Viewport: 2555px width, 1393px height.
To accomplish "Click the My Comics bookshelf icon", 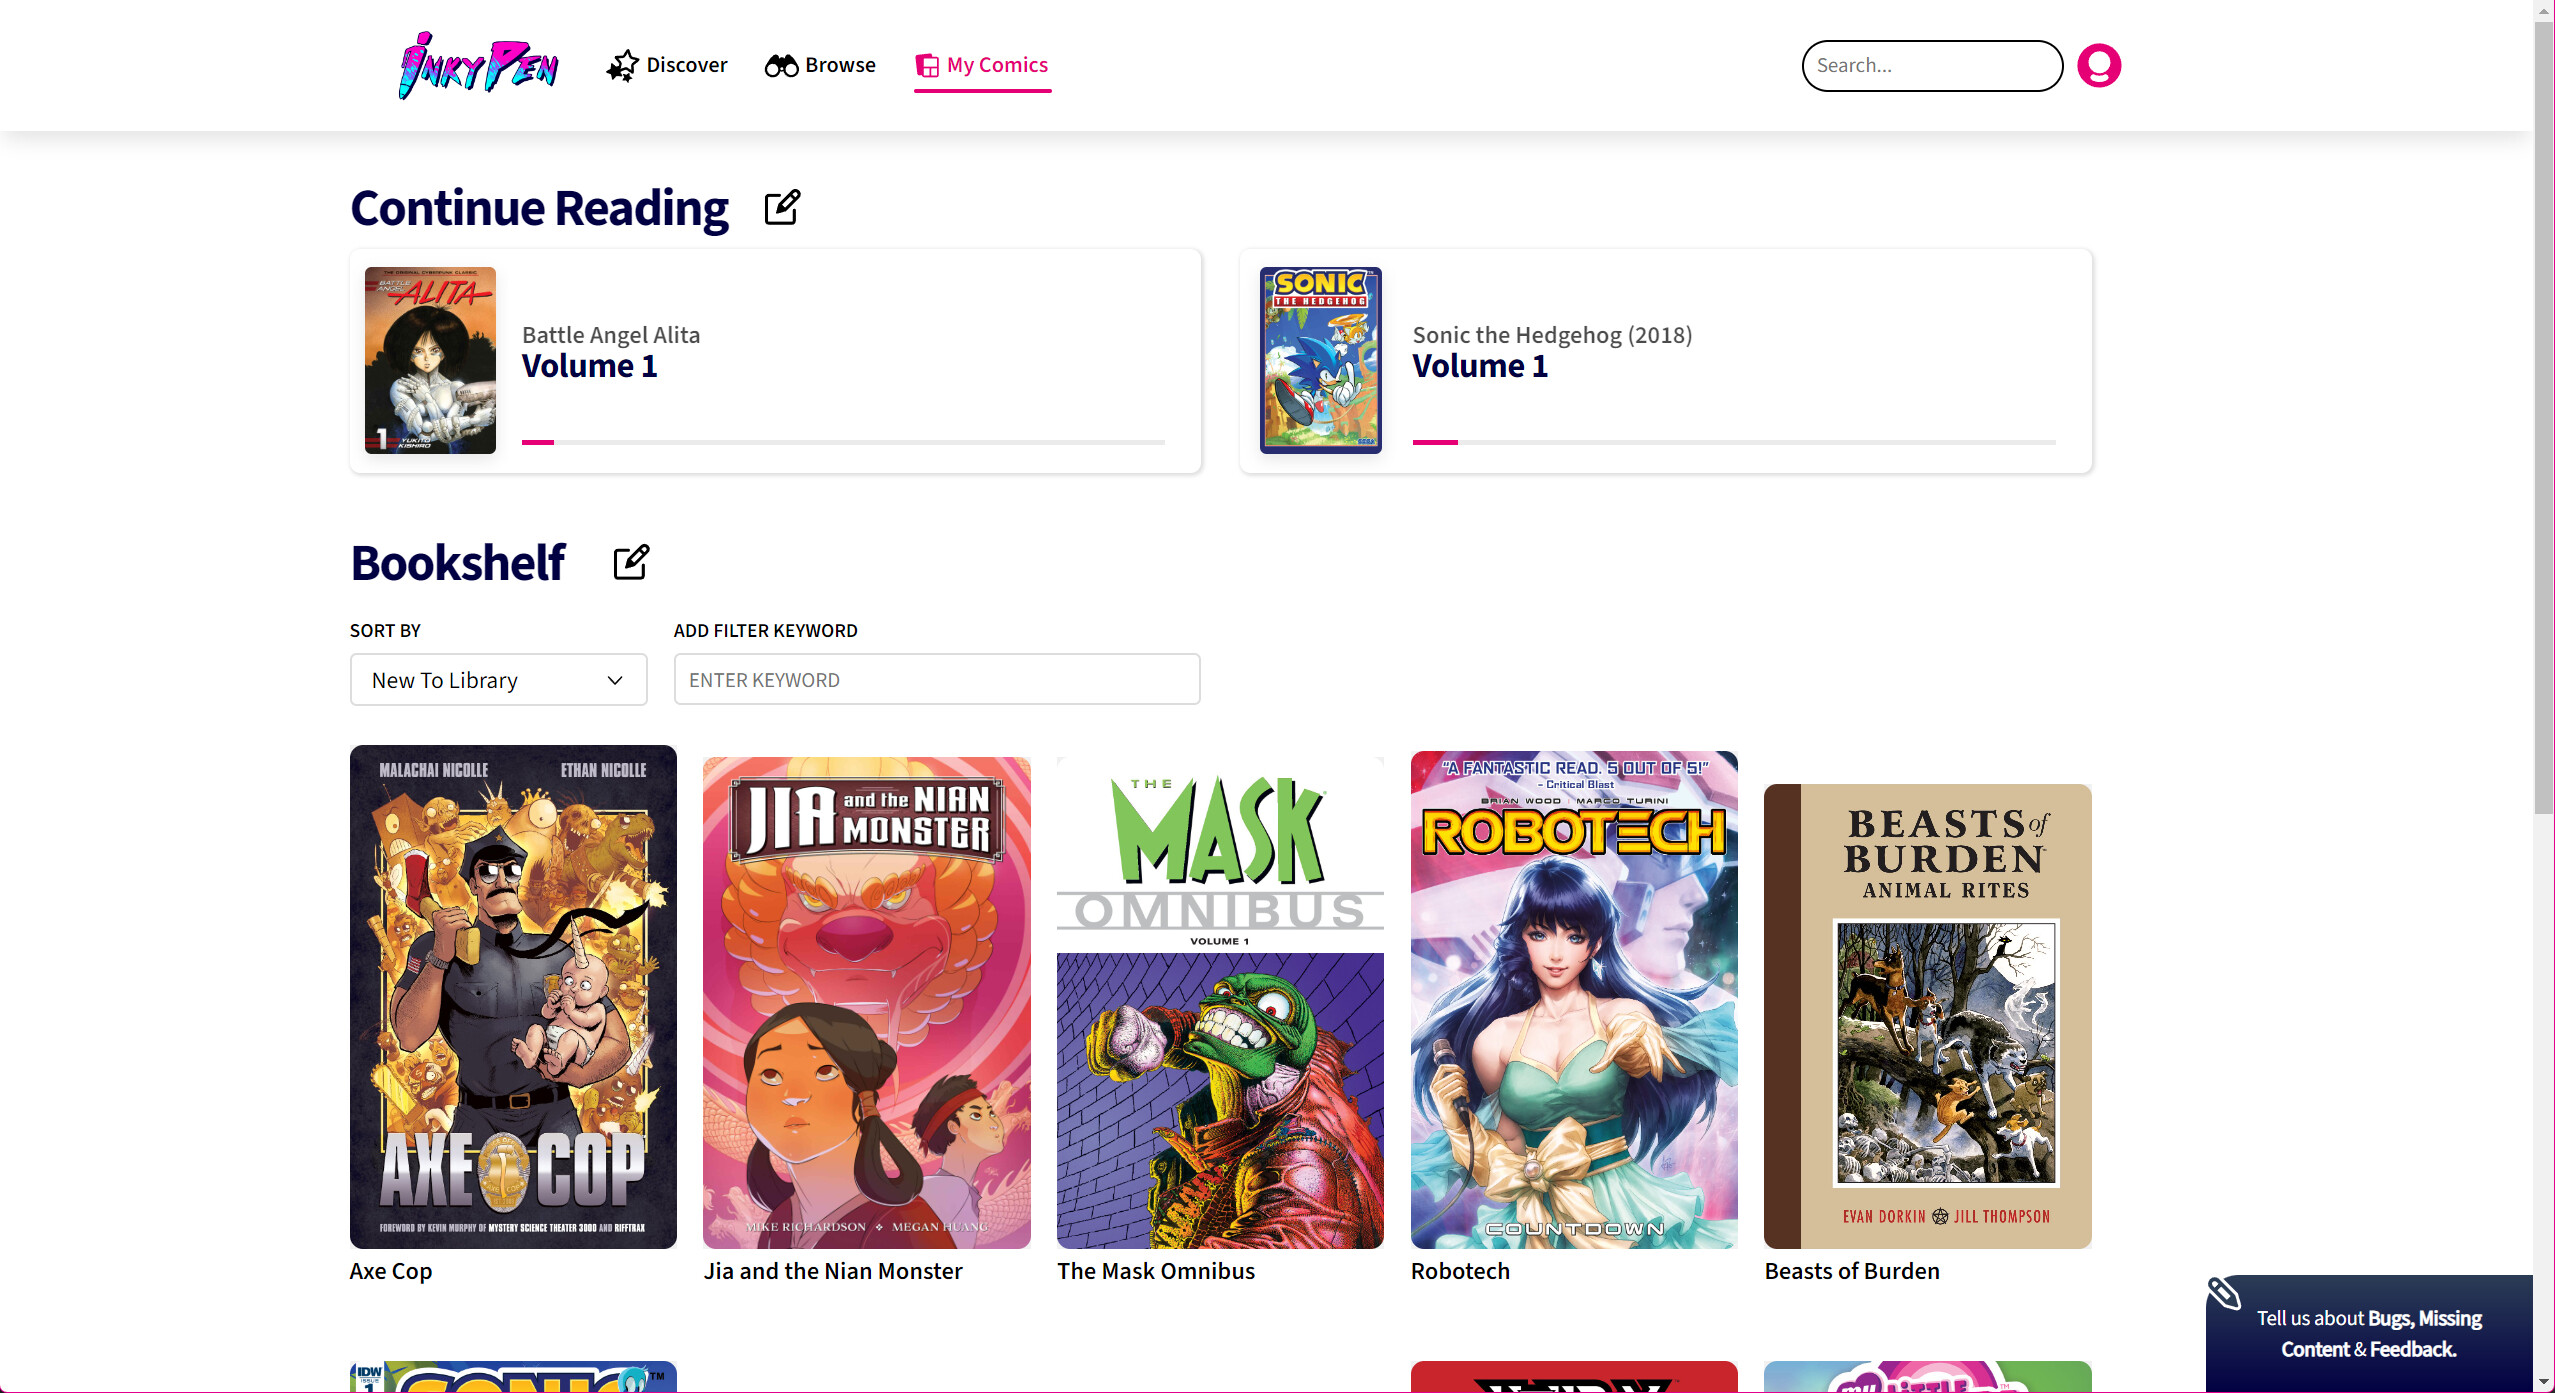I will click(927, 66).
